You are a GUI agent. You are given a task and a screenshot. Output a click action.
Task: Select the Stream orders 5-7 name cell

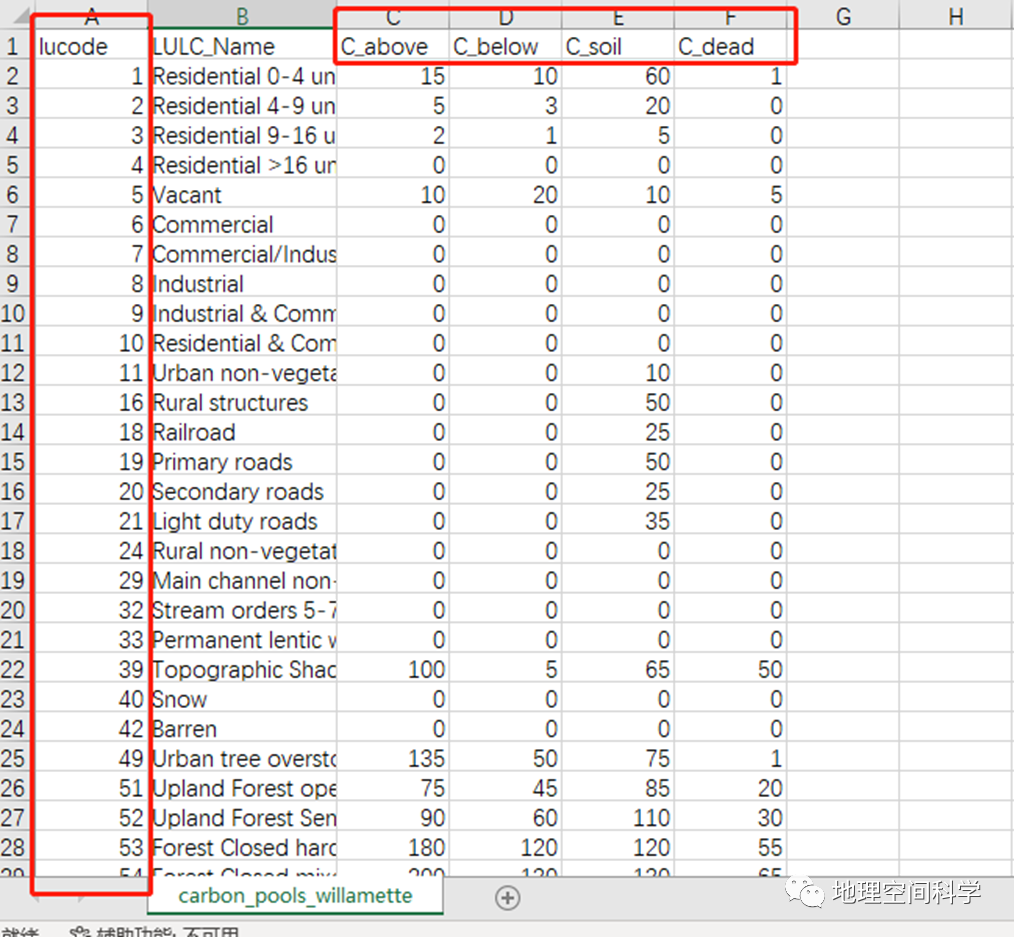243,610
